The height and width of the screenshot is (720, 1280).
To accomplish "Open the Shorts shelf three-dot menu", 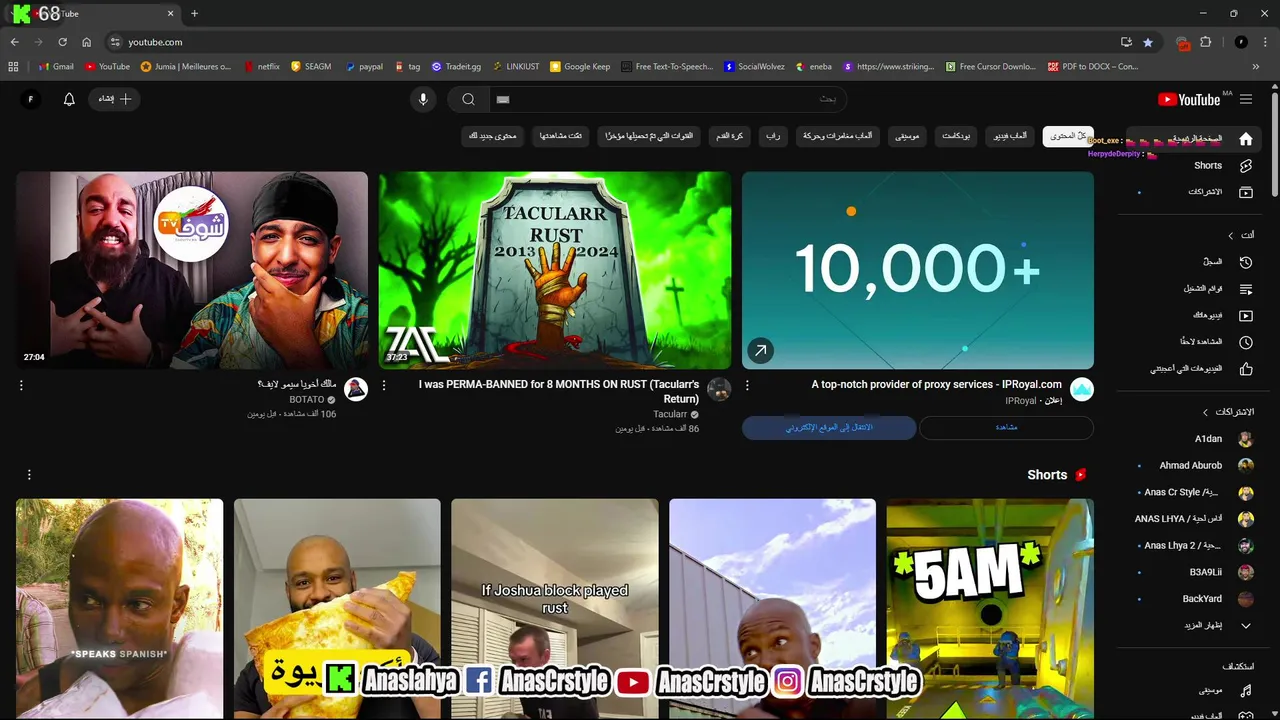I will [x=29, y=475].
